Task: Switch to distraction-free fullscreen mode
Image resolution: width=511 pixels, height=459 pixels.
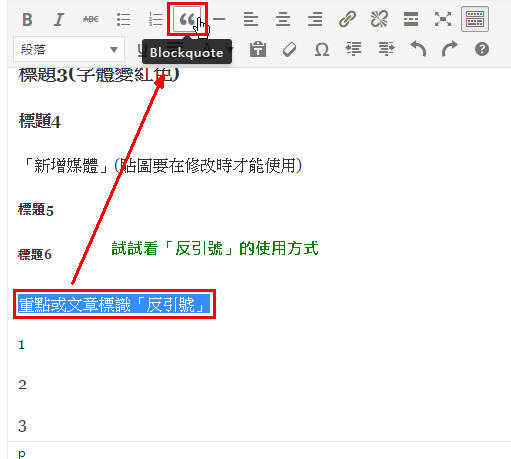Action: click(443, 19)
